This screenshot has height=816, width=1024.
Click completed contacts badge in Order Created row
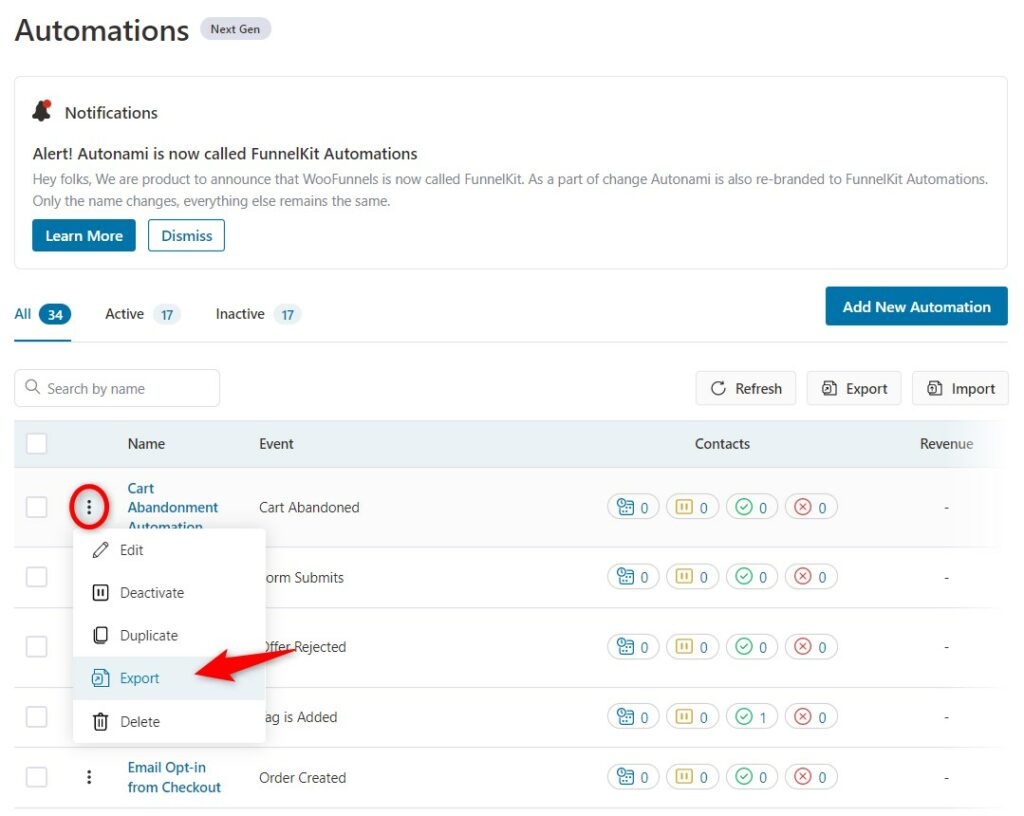click(752, 777)
